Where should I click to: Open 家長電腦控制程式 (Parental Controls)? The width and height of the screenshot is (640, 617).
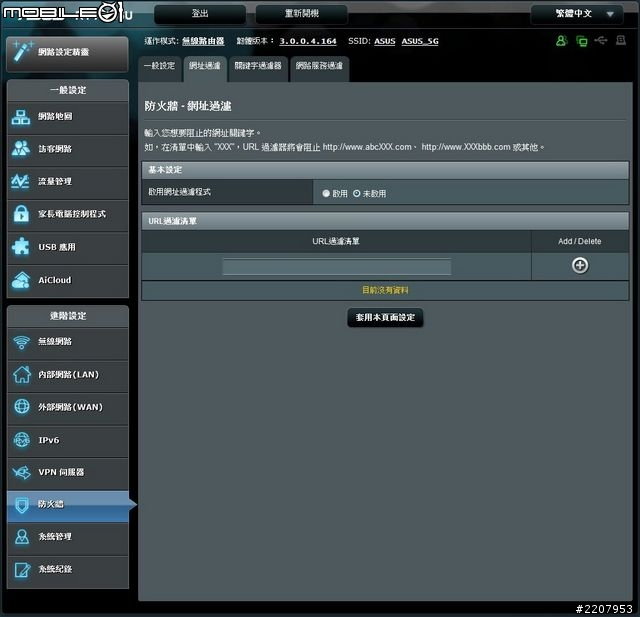click(66, 214)
